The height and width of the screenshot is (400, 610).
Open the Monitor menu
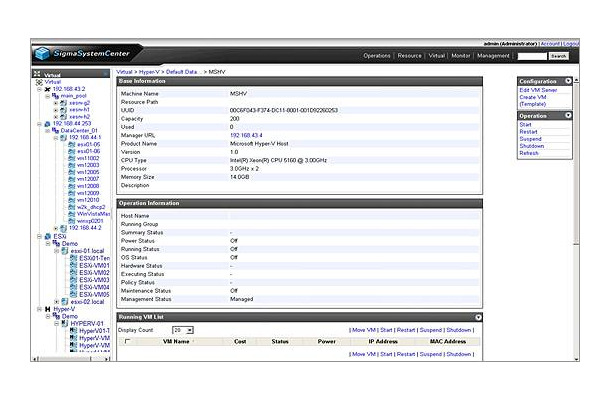[x=461, y=56]
